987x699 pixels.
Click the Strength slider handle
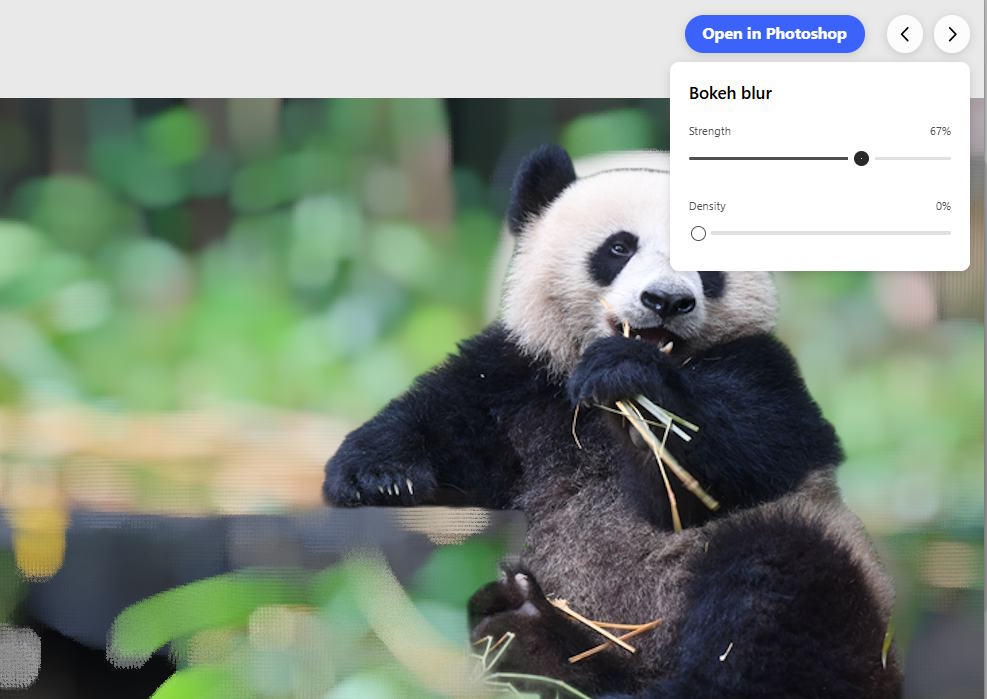point(861,158)
